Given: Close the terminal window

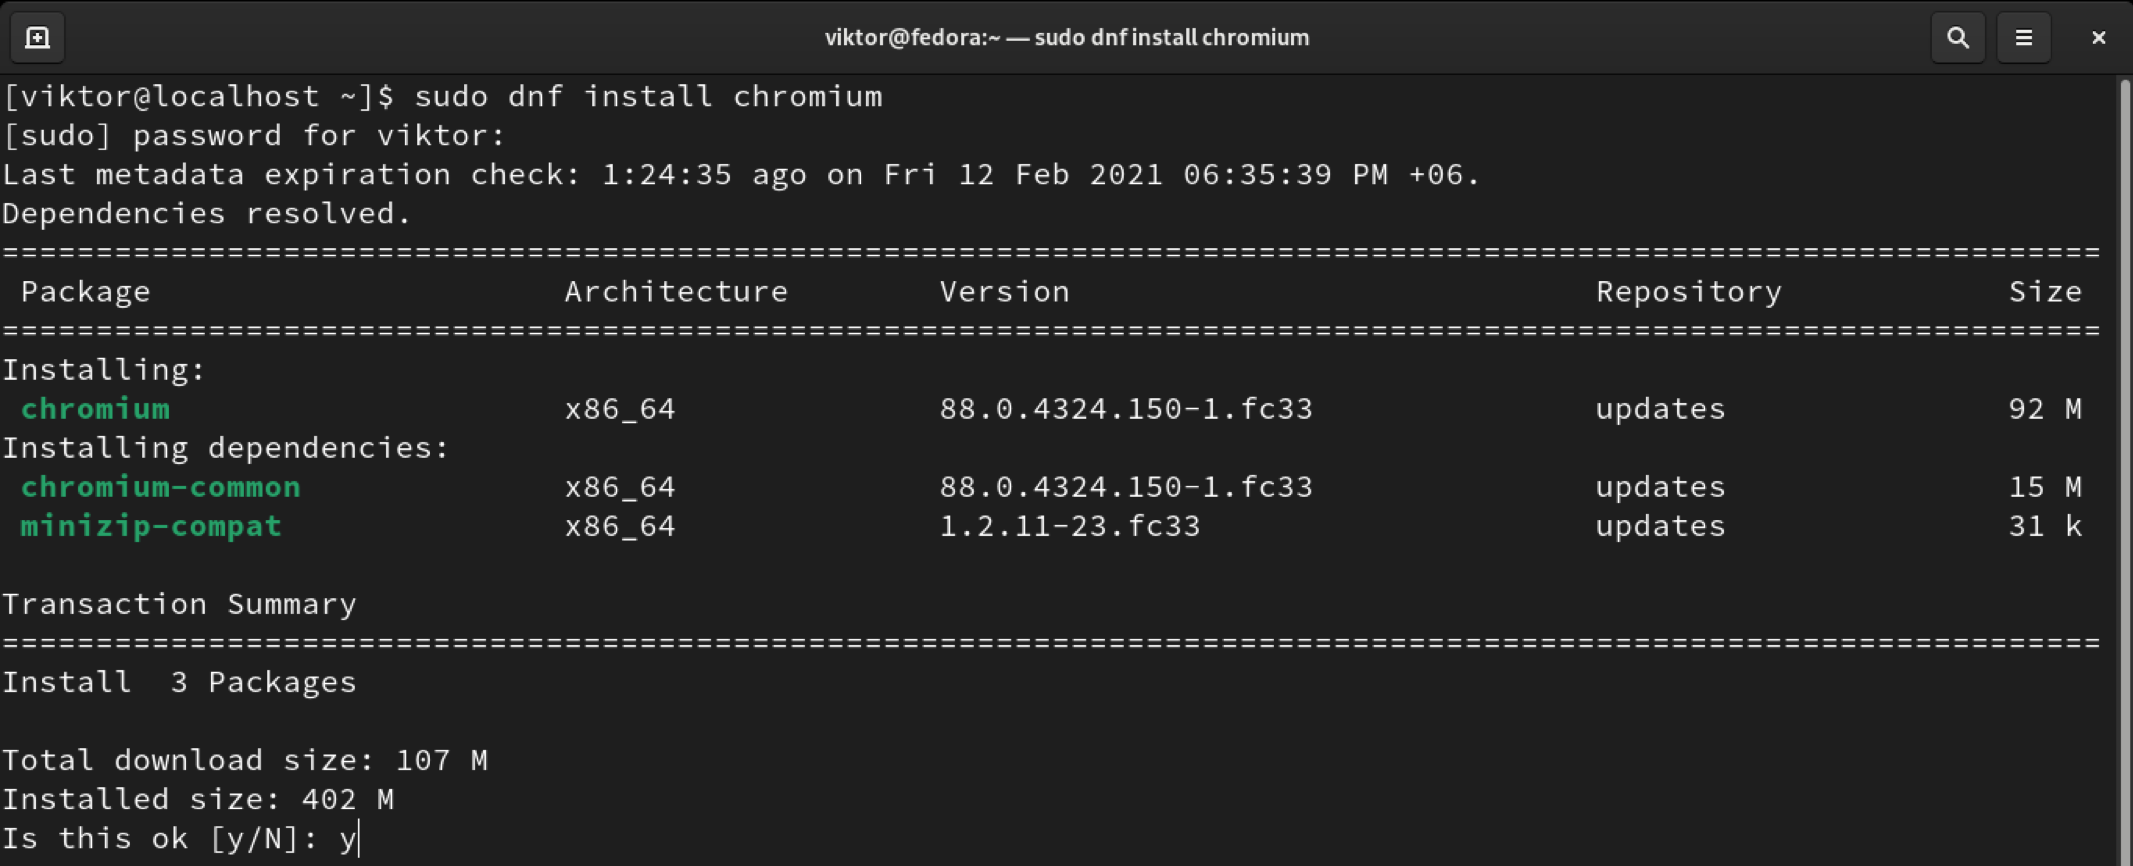Looking at the screenshot, I should (x=2098, y=38).
